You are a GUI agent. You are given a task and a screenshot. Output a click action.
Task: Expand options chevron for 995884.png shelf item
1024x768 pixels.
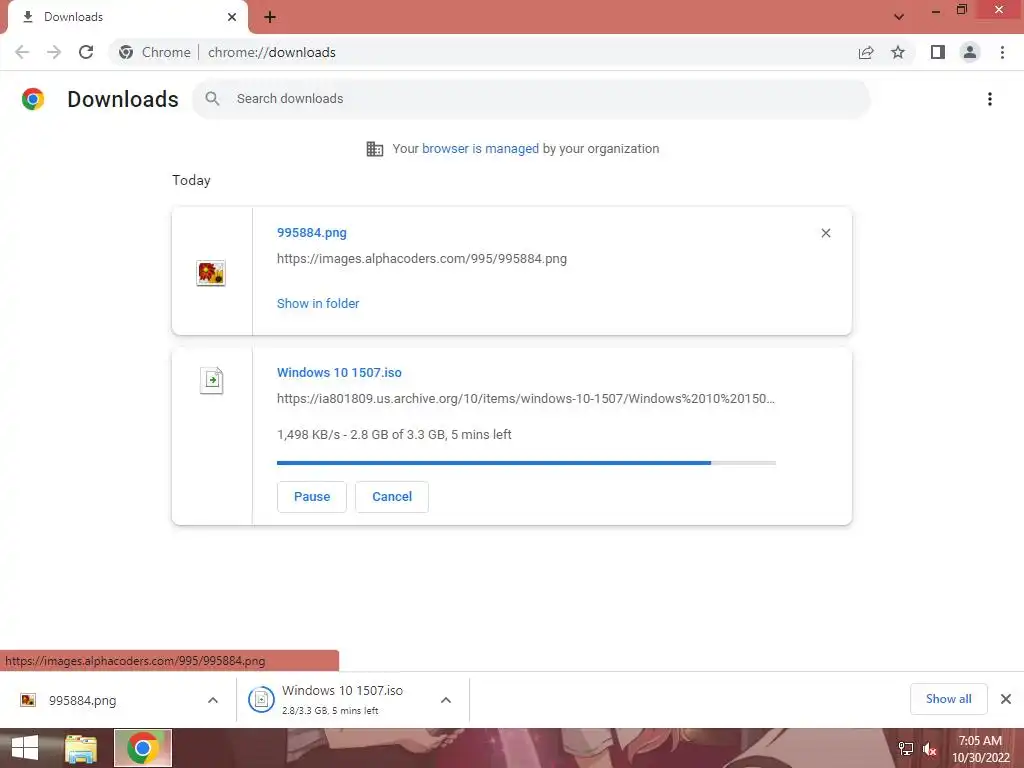point(212,700)
